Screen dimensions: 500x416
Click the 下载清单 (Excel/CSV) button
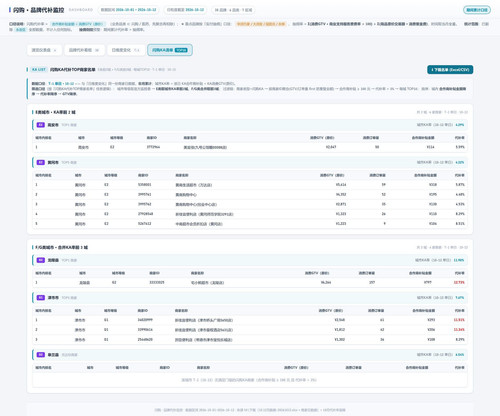coord(450,70)
